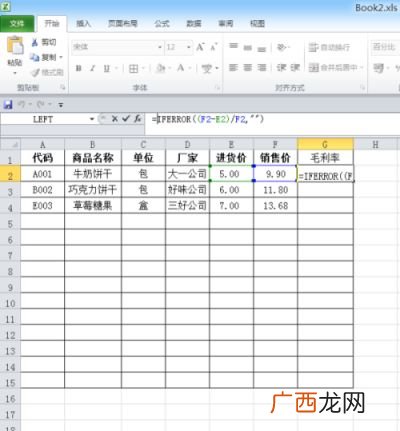Open the Merge & Center dropdown arrow
Screen dimensions: 400x431
click(362, 68)
